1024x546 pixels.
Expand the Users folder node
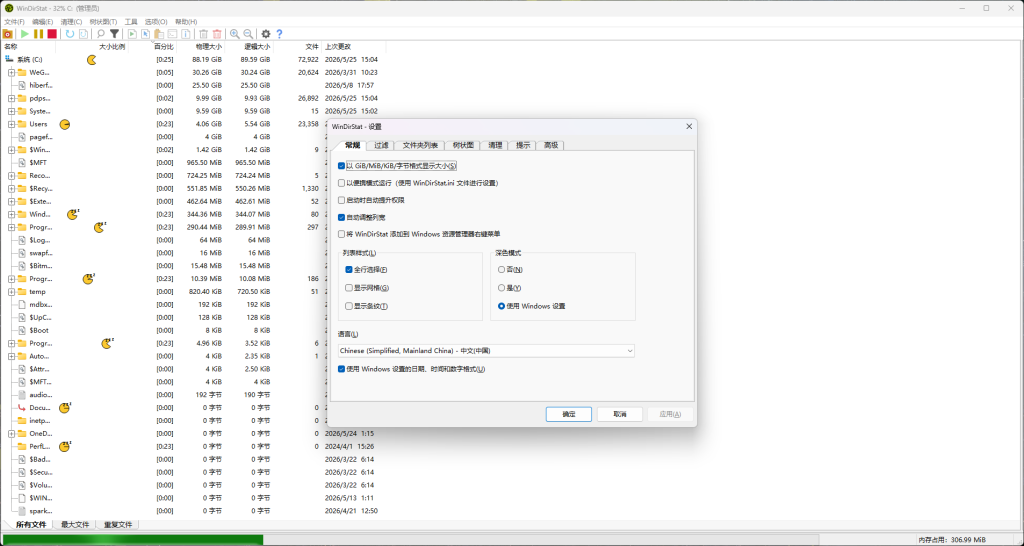12,124
